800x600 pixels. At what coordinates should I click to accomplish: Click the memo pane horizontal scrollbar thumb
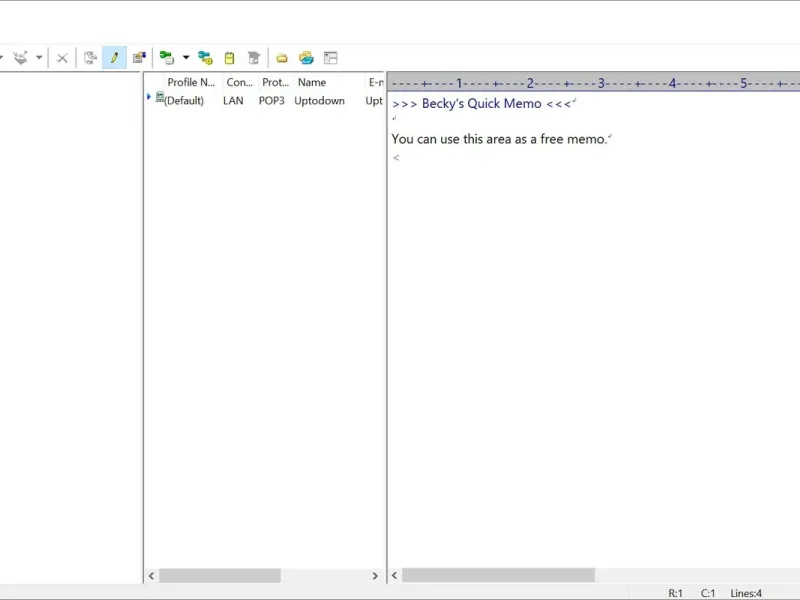pyautogui.click(x=498, y=576)
